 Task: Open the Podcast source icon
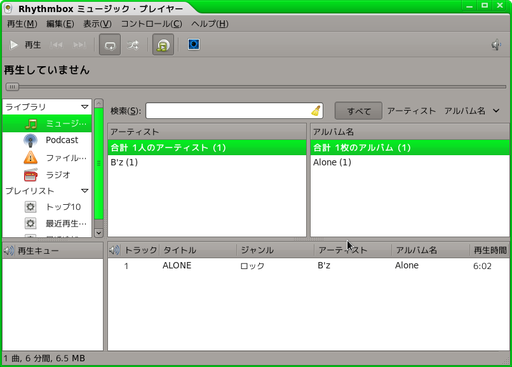click(x=31, y=140)
